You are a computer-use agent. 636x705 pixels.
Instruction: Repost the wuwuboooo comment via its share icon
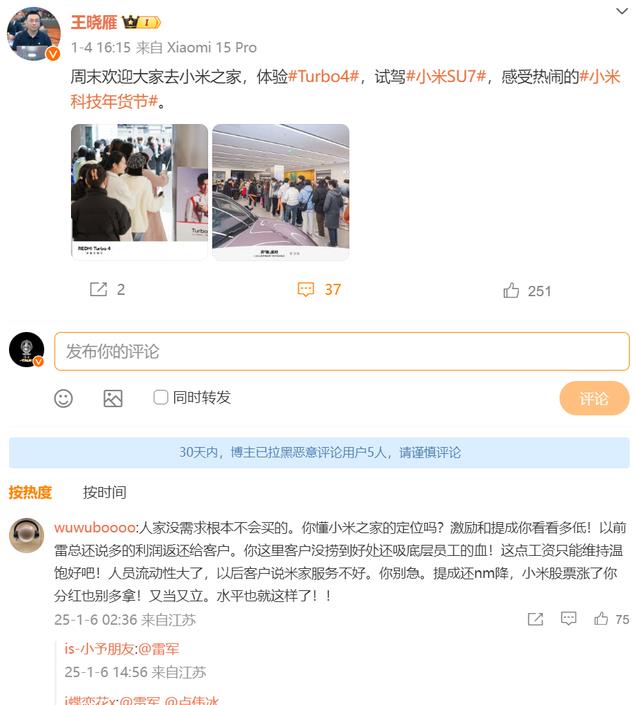coord(535,619)
